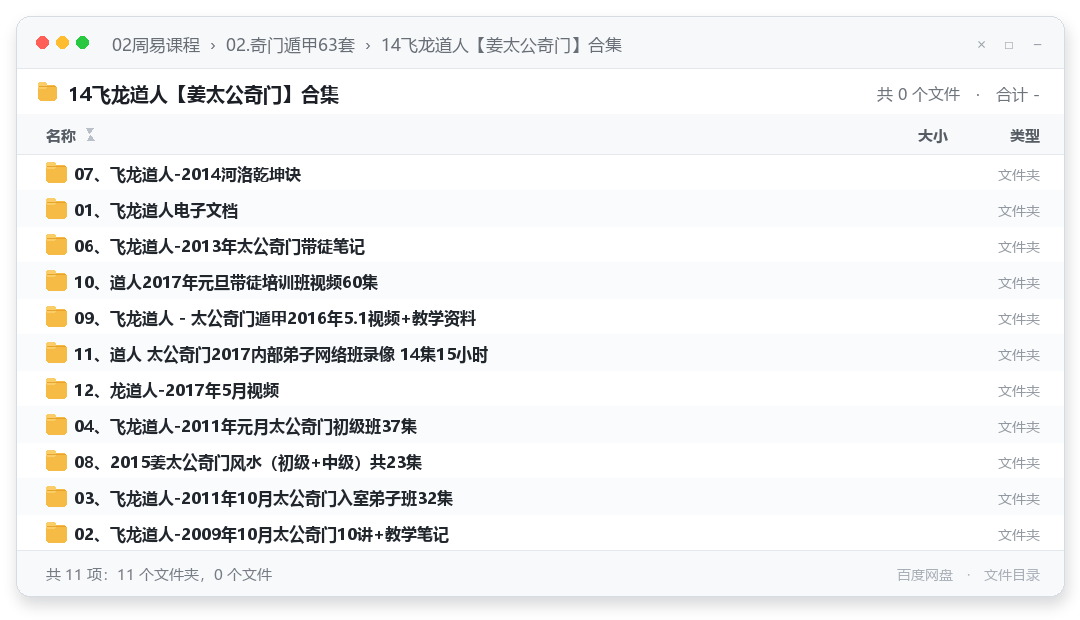Open folder 03、飞龙道人-2011年10月太公奇门入室弟子班32集
The width and height of the screenshot is (1080, 620).
264,498
